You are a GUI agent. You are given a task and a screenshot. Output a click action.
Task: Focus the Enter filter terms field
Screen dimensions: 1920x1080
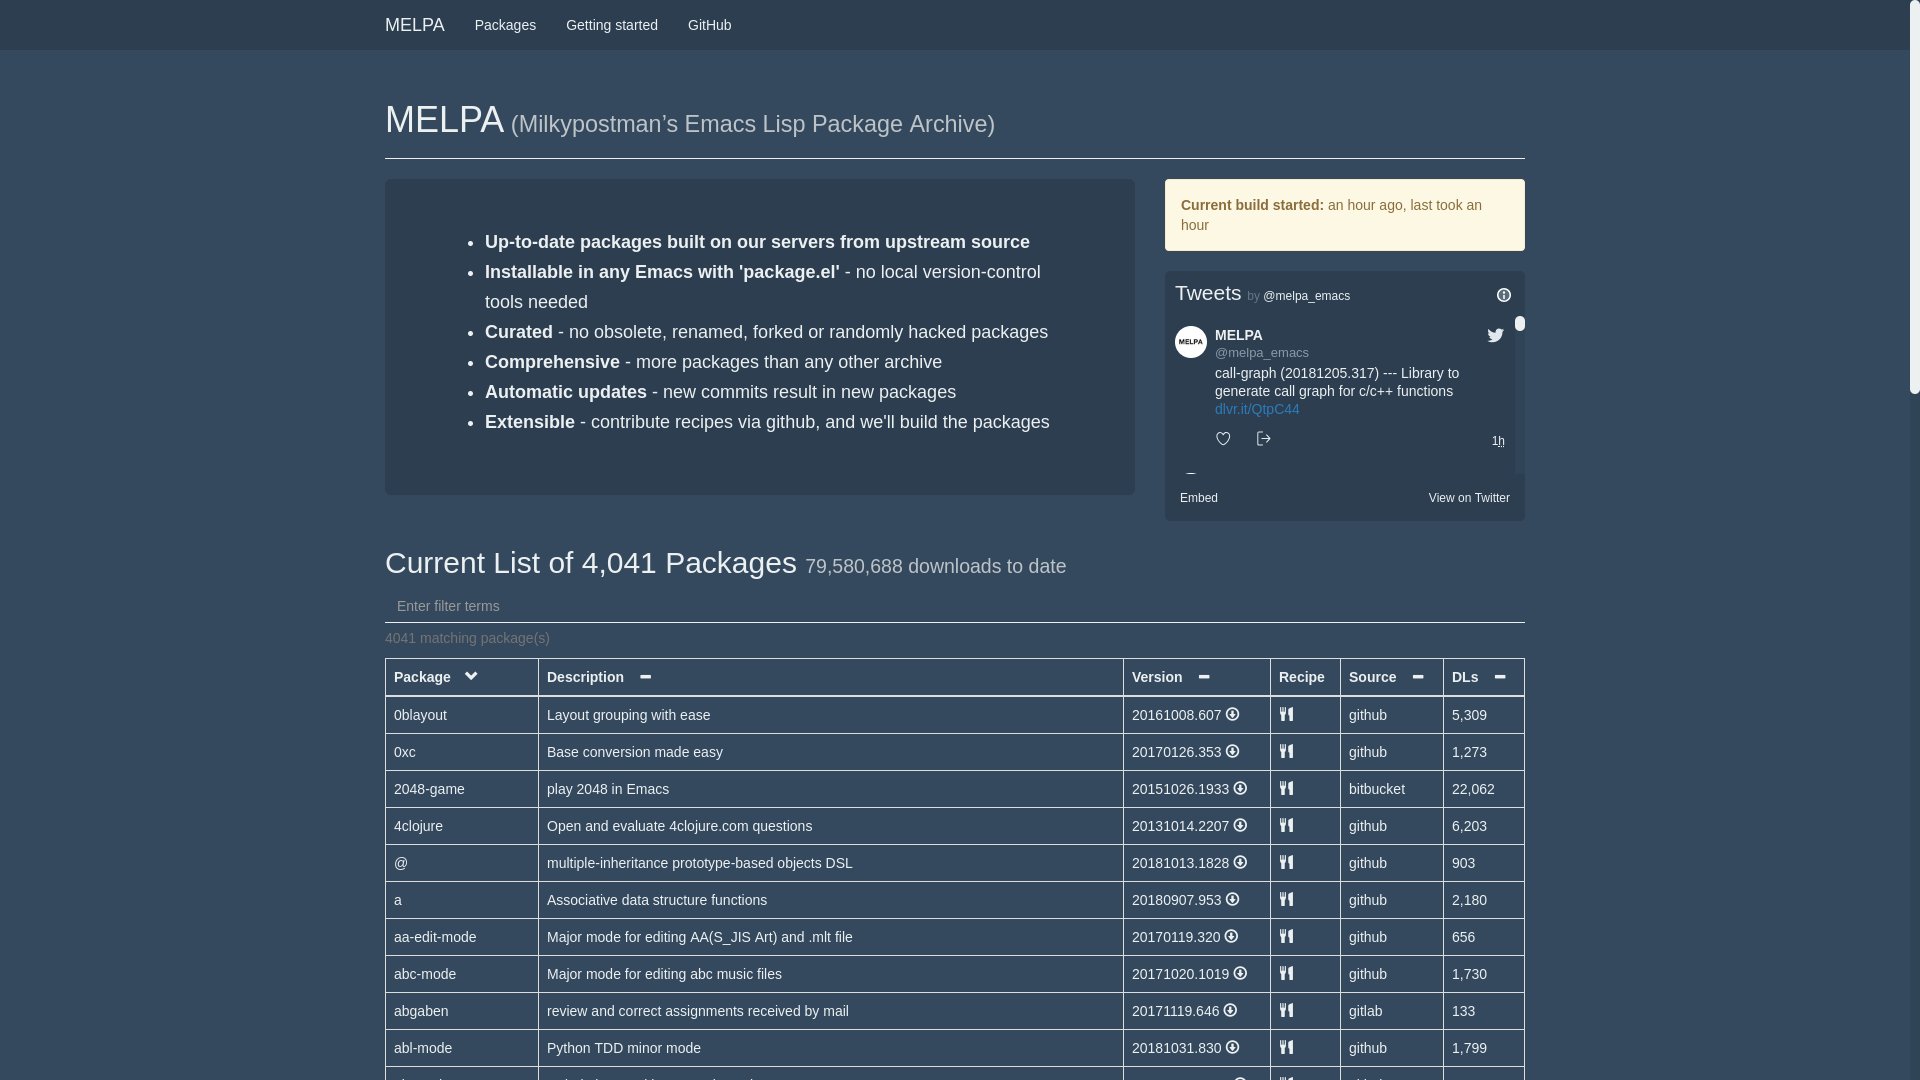(x=955, y=606)
